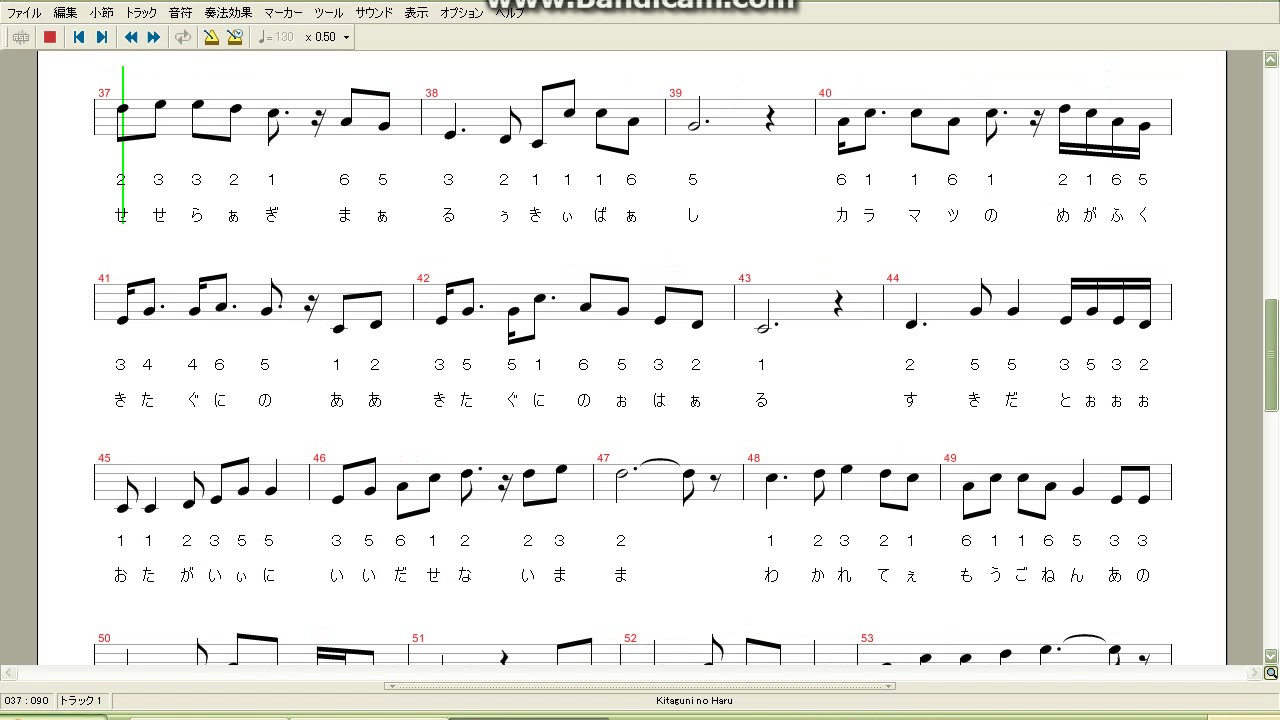Screen dimensions: 1280x720
Task: Click measure number 41
Action: (x=104, y=278)
